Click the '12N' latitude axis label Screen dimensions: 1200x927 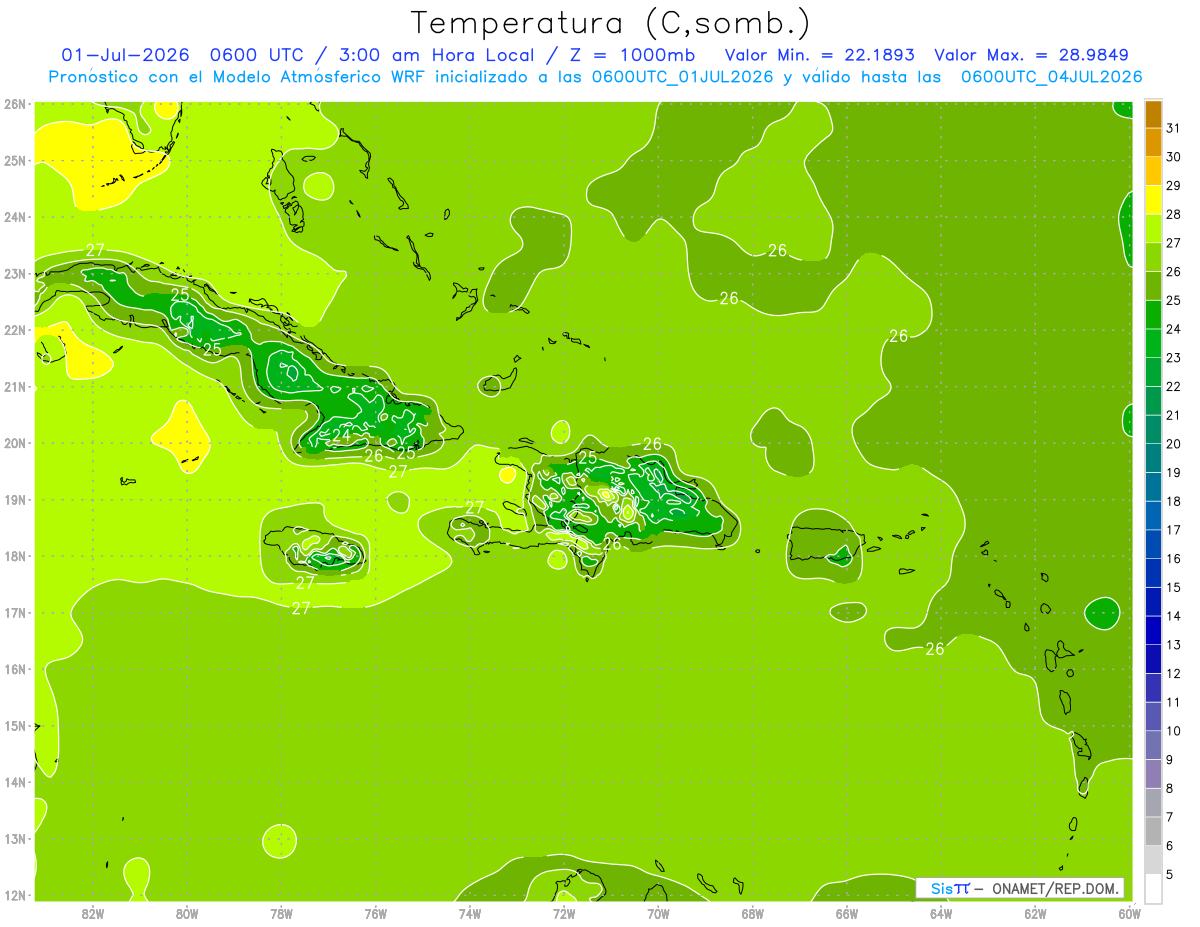(15, 895)
